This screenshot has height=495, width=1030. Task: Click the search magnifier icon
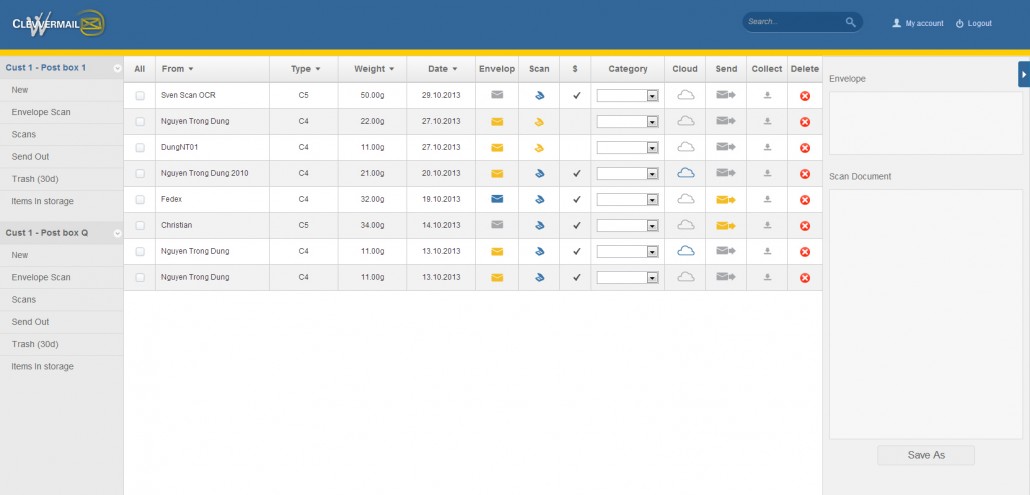(850, 22)
